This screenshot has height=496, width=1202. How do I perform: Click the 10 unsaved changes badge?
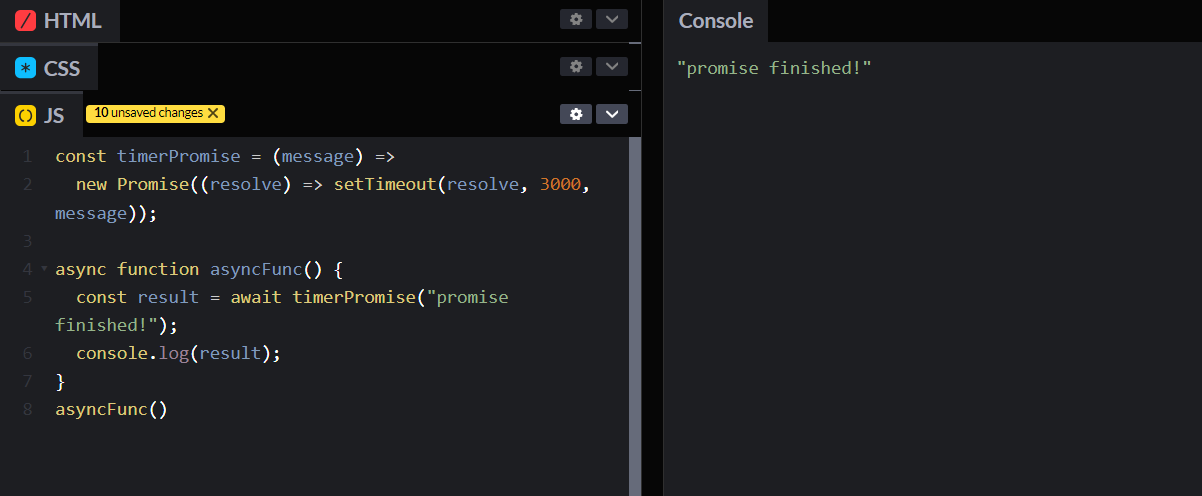148,113
